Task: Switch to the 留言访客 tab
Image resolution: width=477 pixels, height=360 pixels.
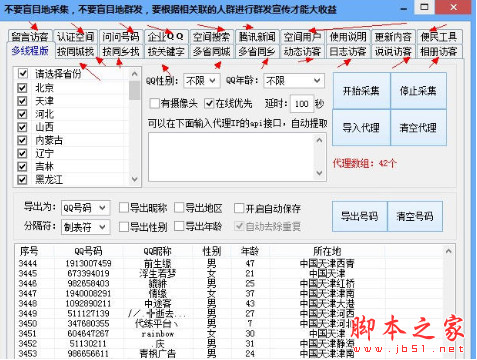Action: click(30, 36)
